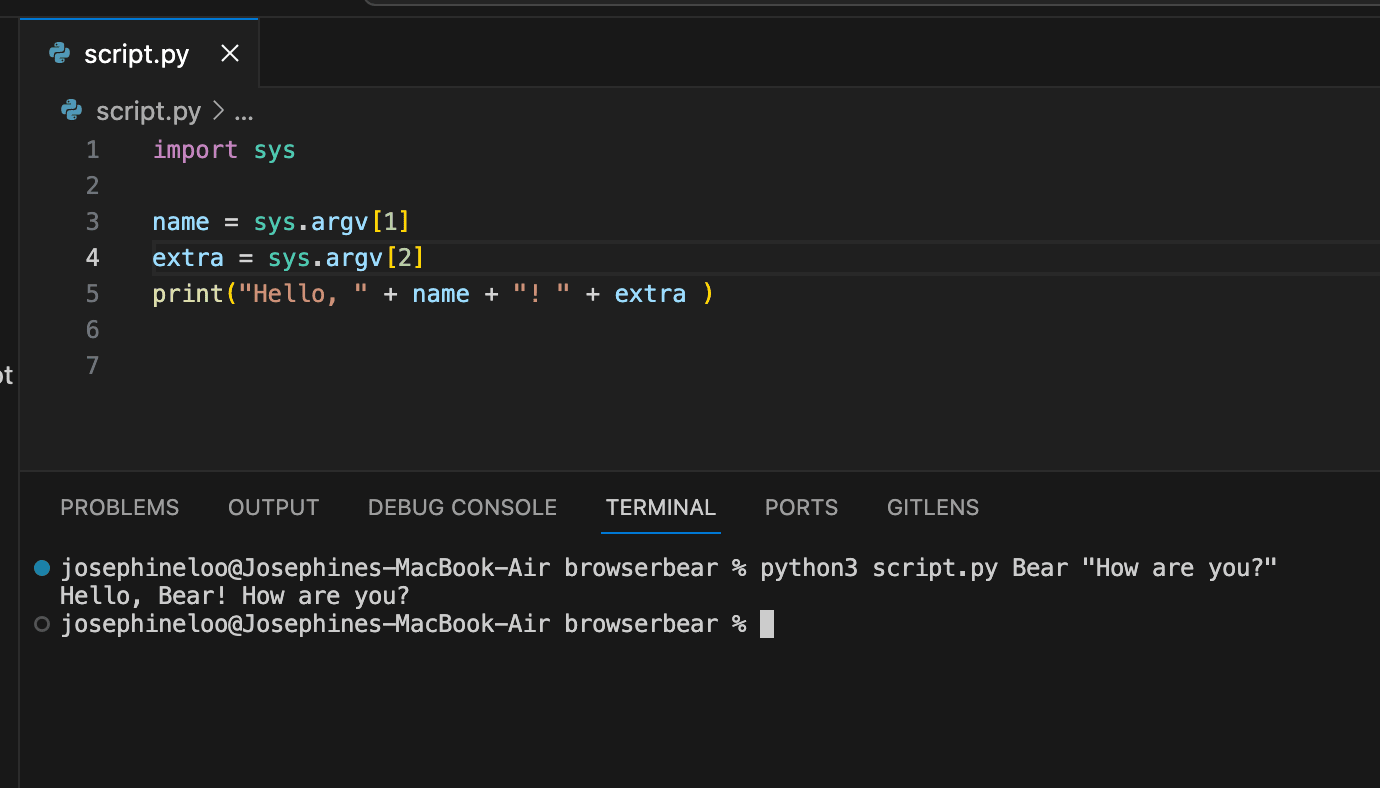Screen dimensions: 1380x788
Task: Select the script.py editor tab
Action: [x=140, y=54]
